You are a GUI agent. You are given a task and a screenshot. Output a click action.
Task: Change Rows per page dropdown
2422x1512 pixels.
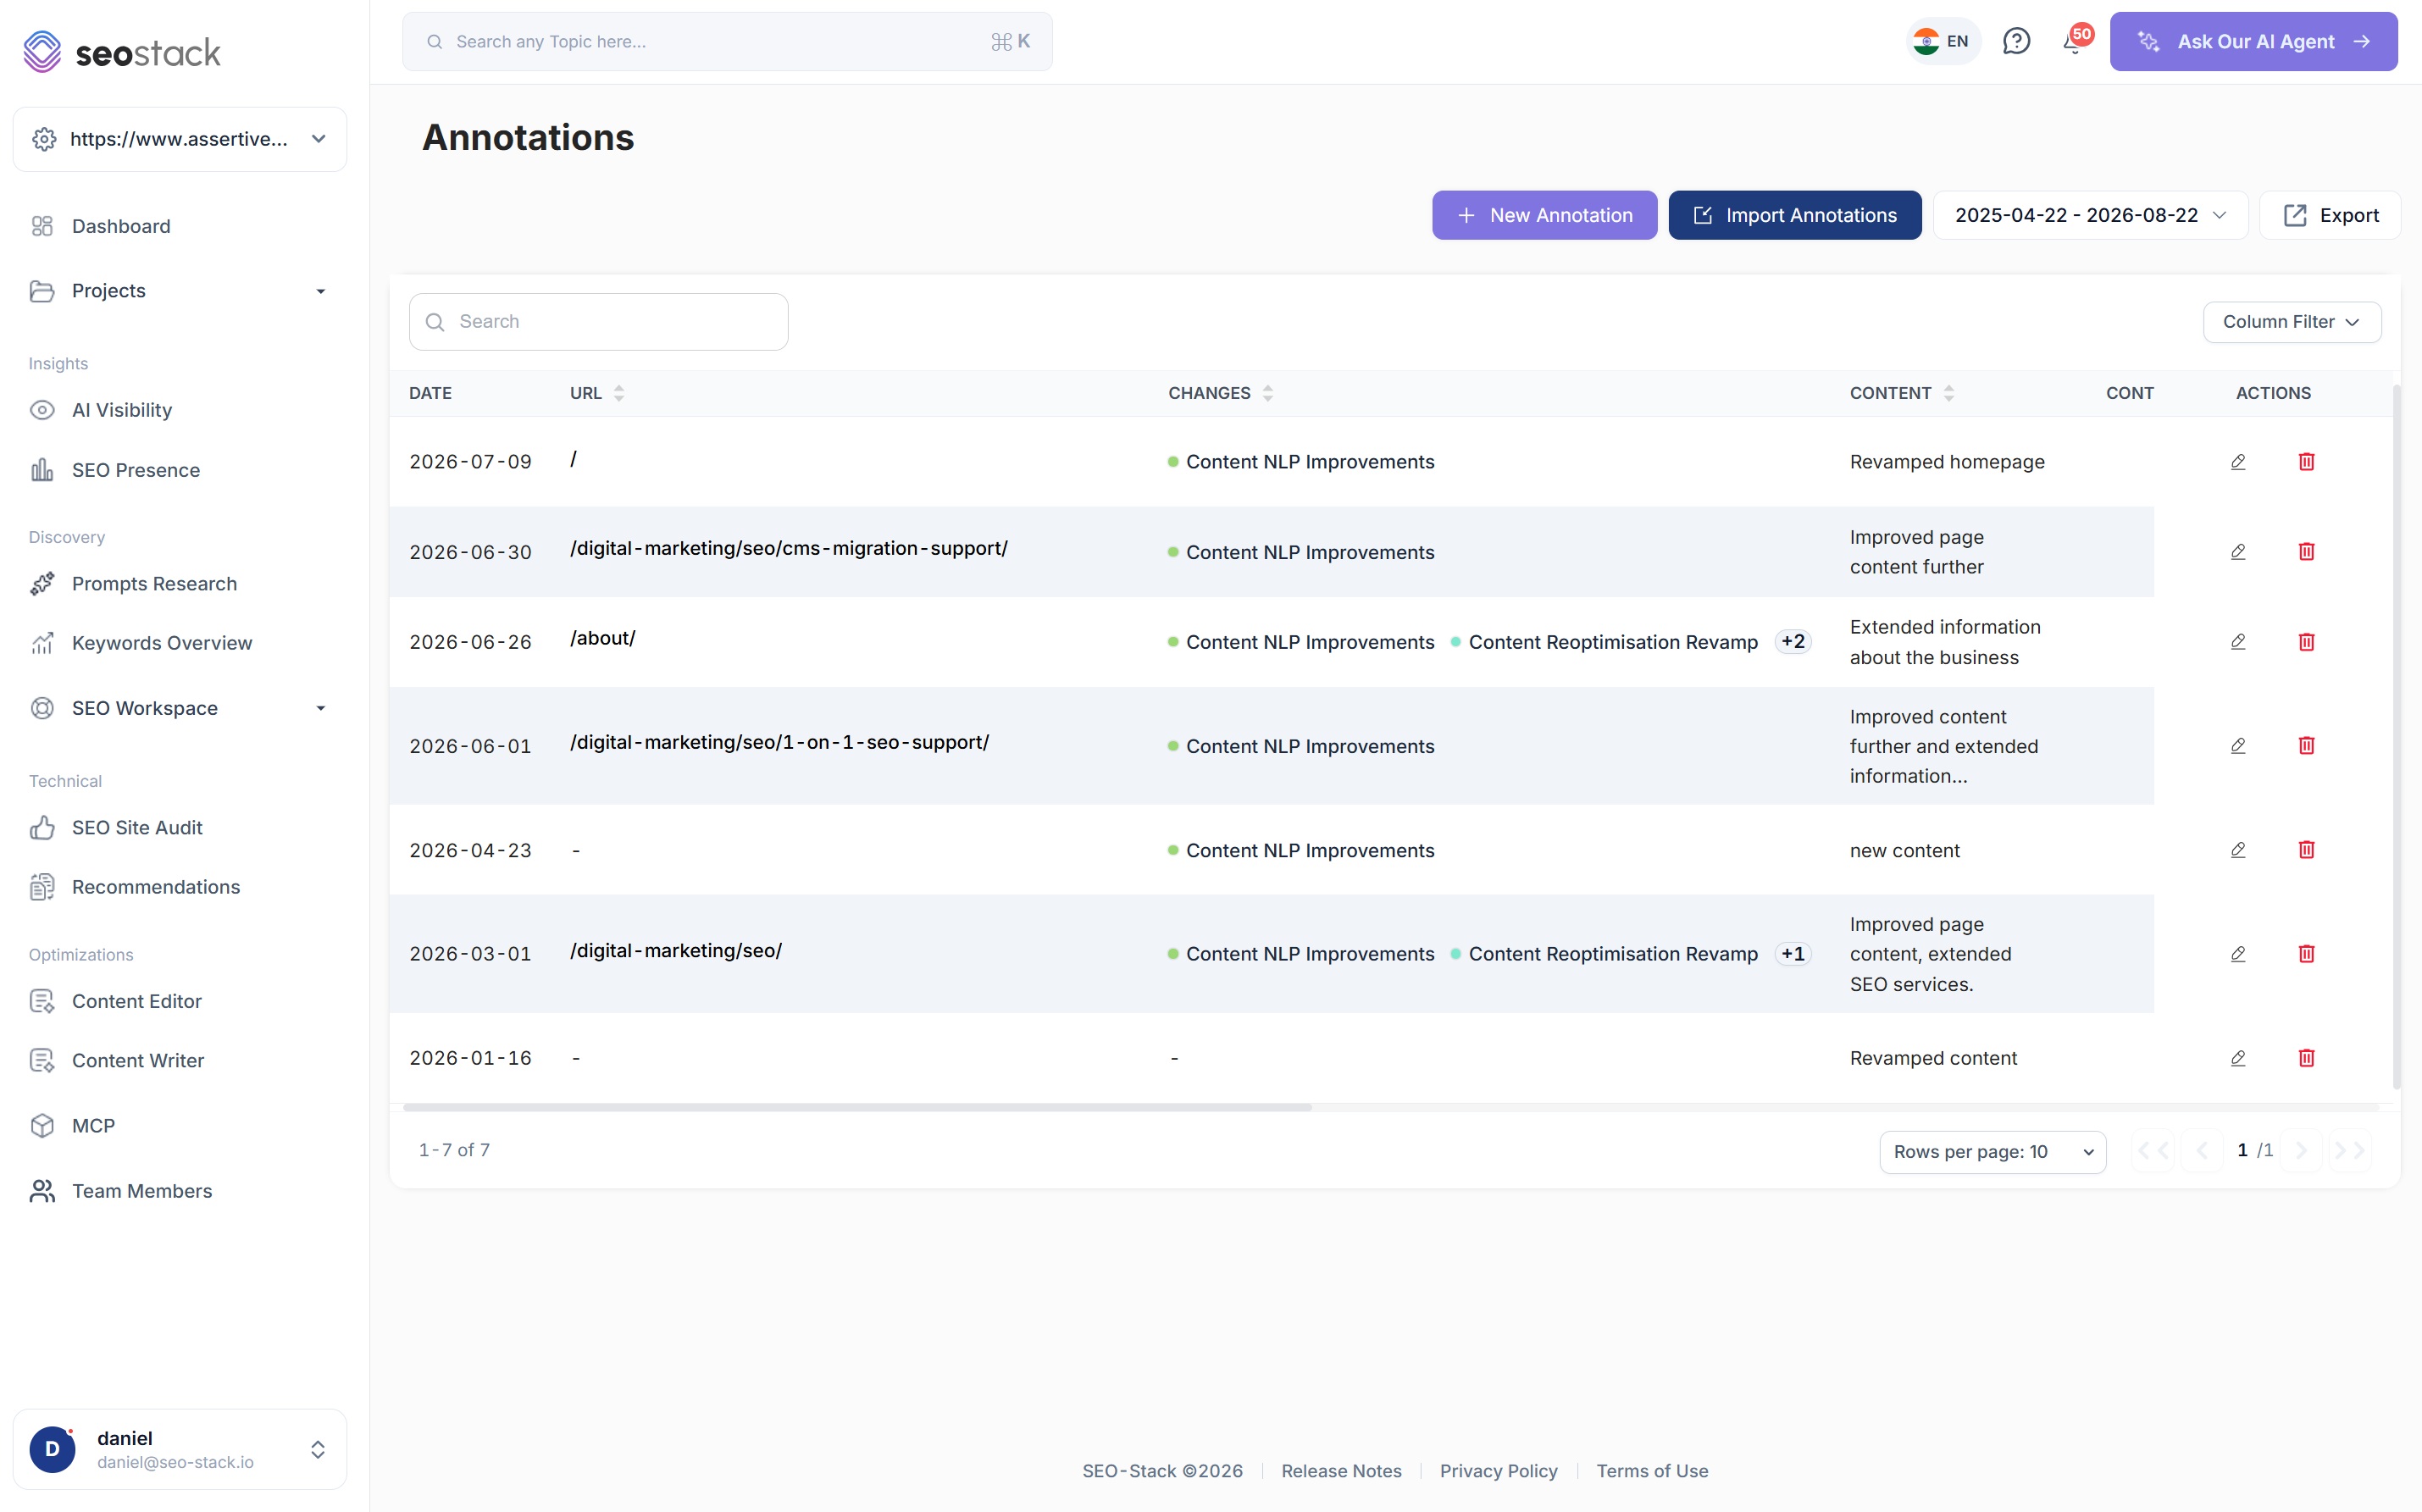coord(1992,1152)
